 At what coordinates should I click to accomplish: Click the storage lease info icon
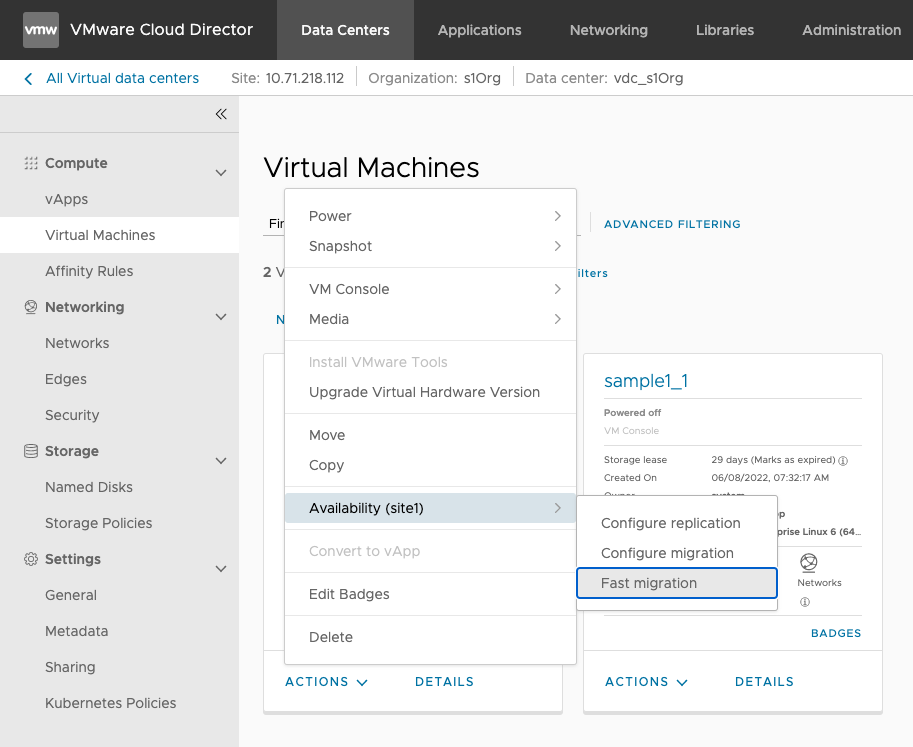[843, 461]
